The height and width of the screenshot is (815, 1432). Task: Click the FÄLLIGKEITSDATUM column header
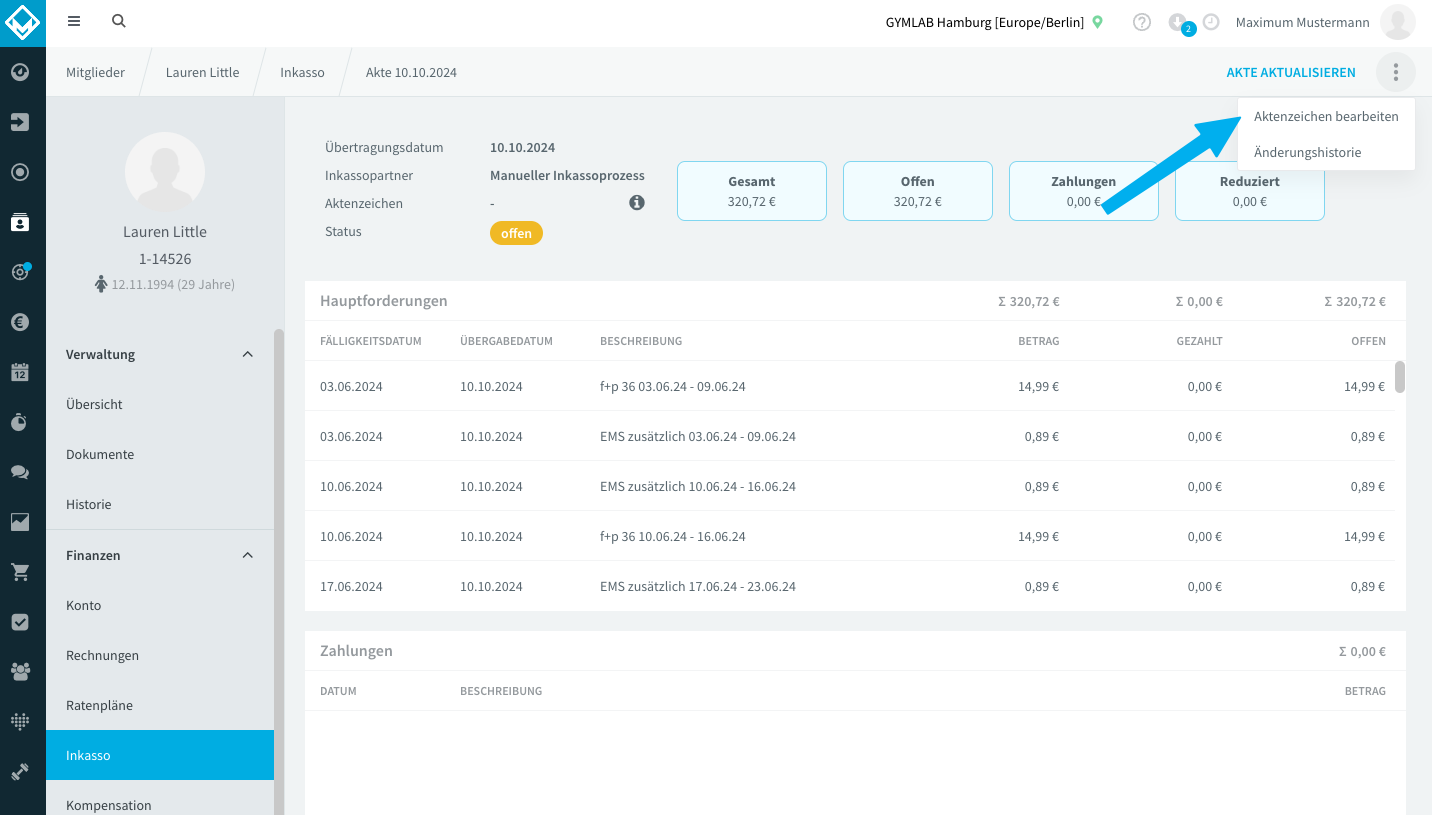click(371, 341)
